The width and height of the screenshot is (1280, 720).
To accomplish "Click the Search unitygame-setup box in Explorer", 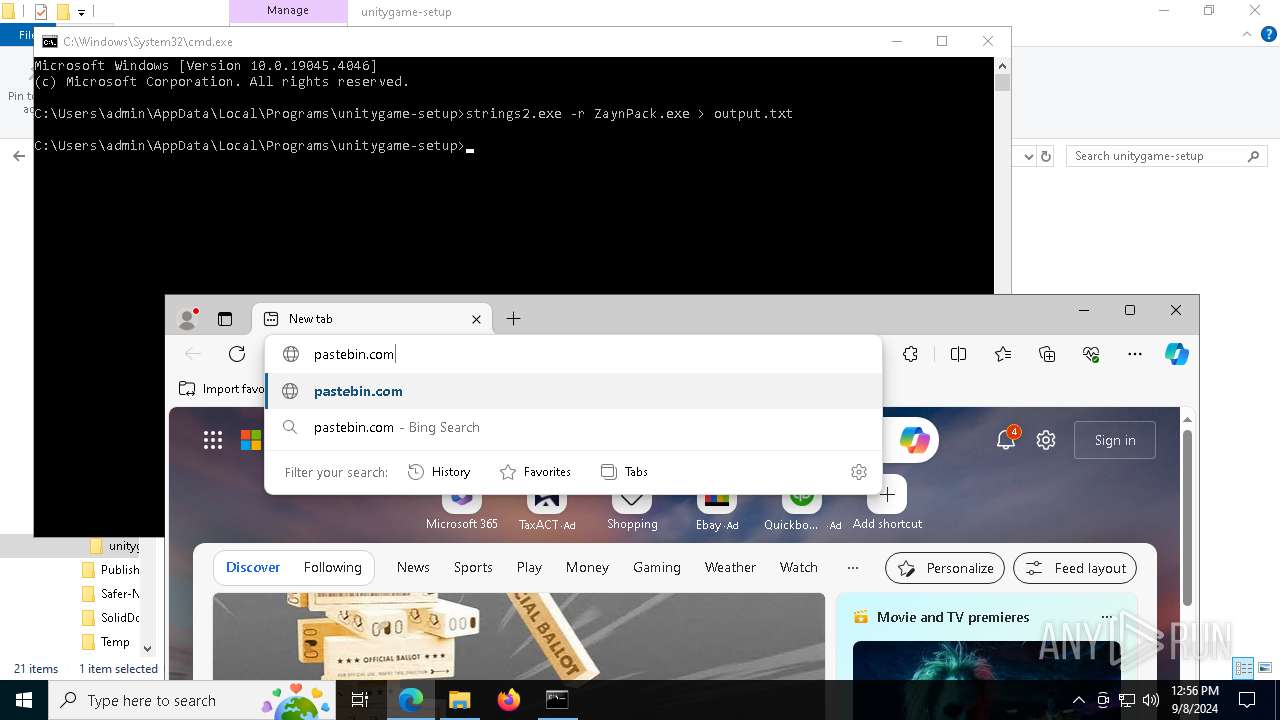I will (x=1165, y=156).
